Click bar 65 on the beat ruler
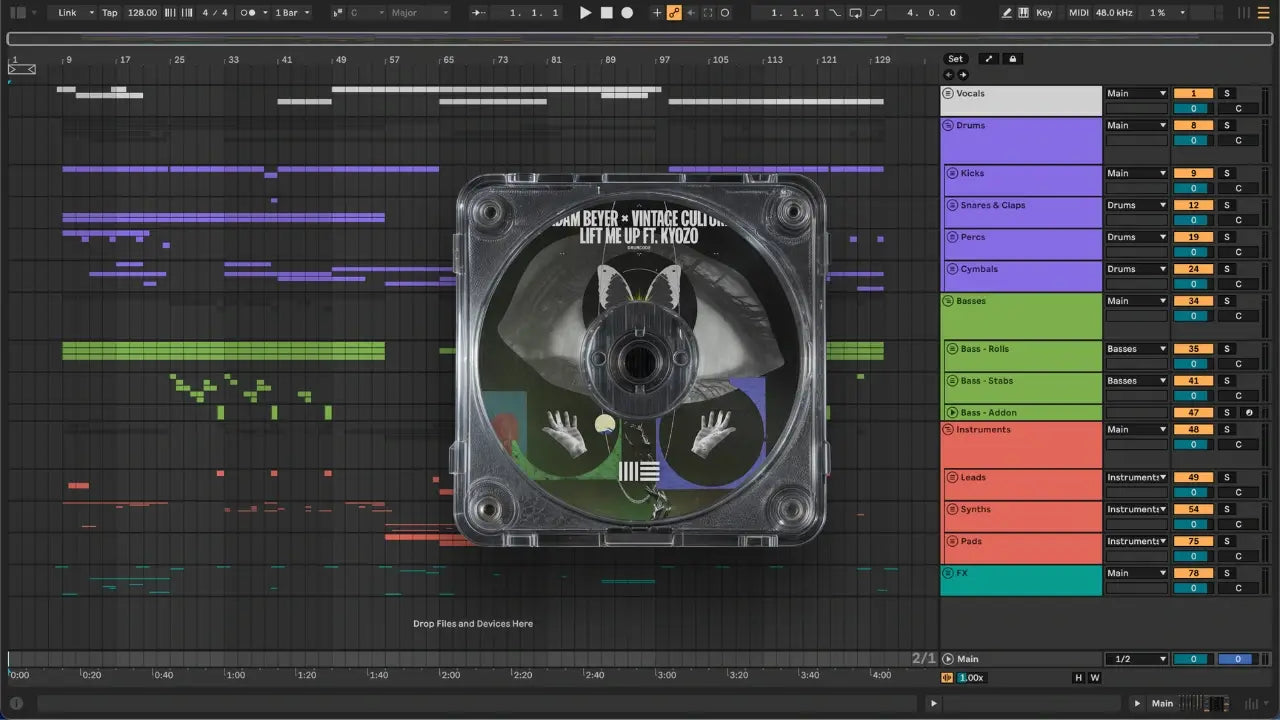Viewport: 1280px width, 720px height. coord(448,60)
